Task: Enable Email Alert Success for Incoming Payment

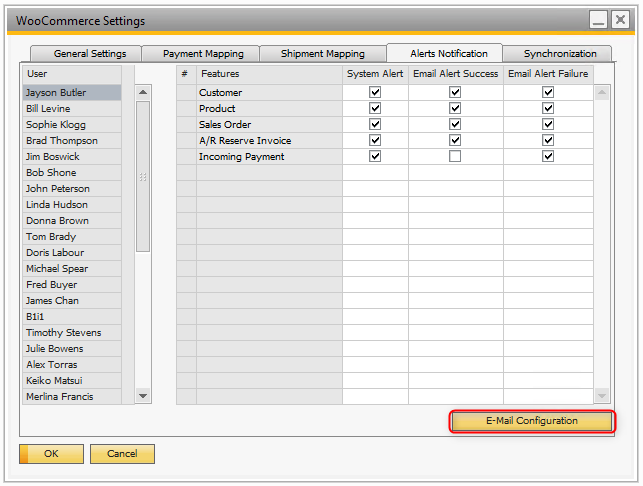Action: pos(455,157)
